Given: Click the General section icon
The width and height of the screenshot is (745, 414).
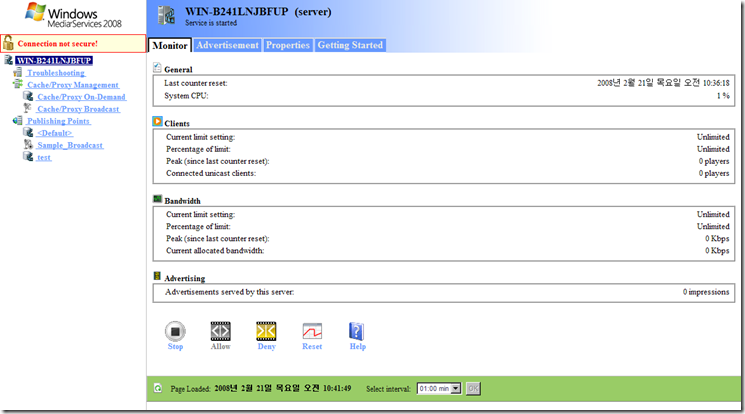Looking at the screenshot, I should click(157, 67).
